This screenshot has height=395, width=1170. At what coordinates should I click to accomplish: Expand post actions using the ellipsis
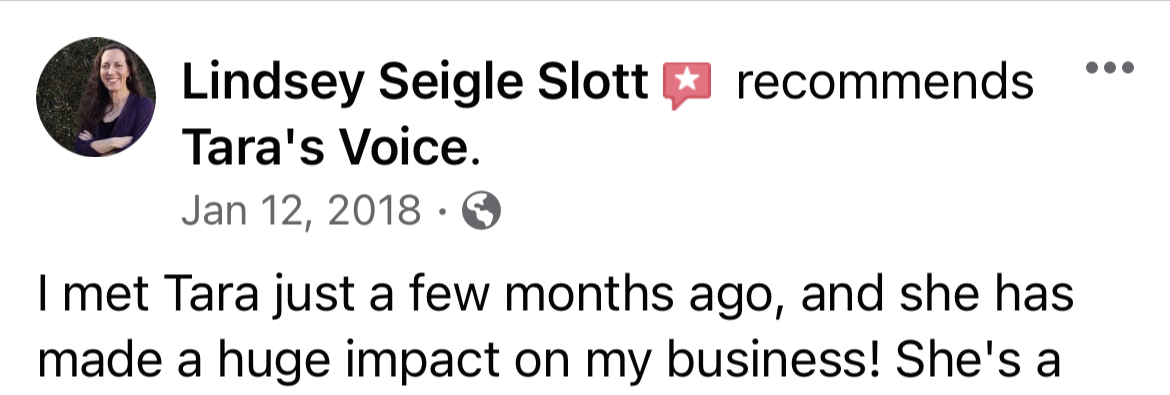[1110, 68]
